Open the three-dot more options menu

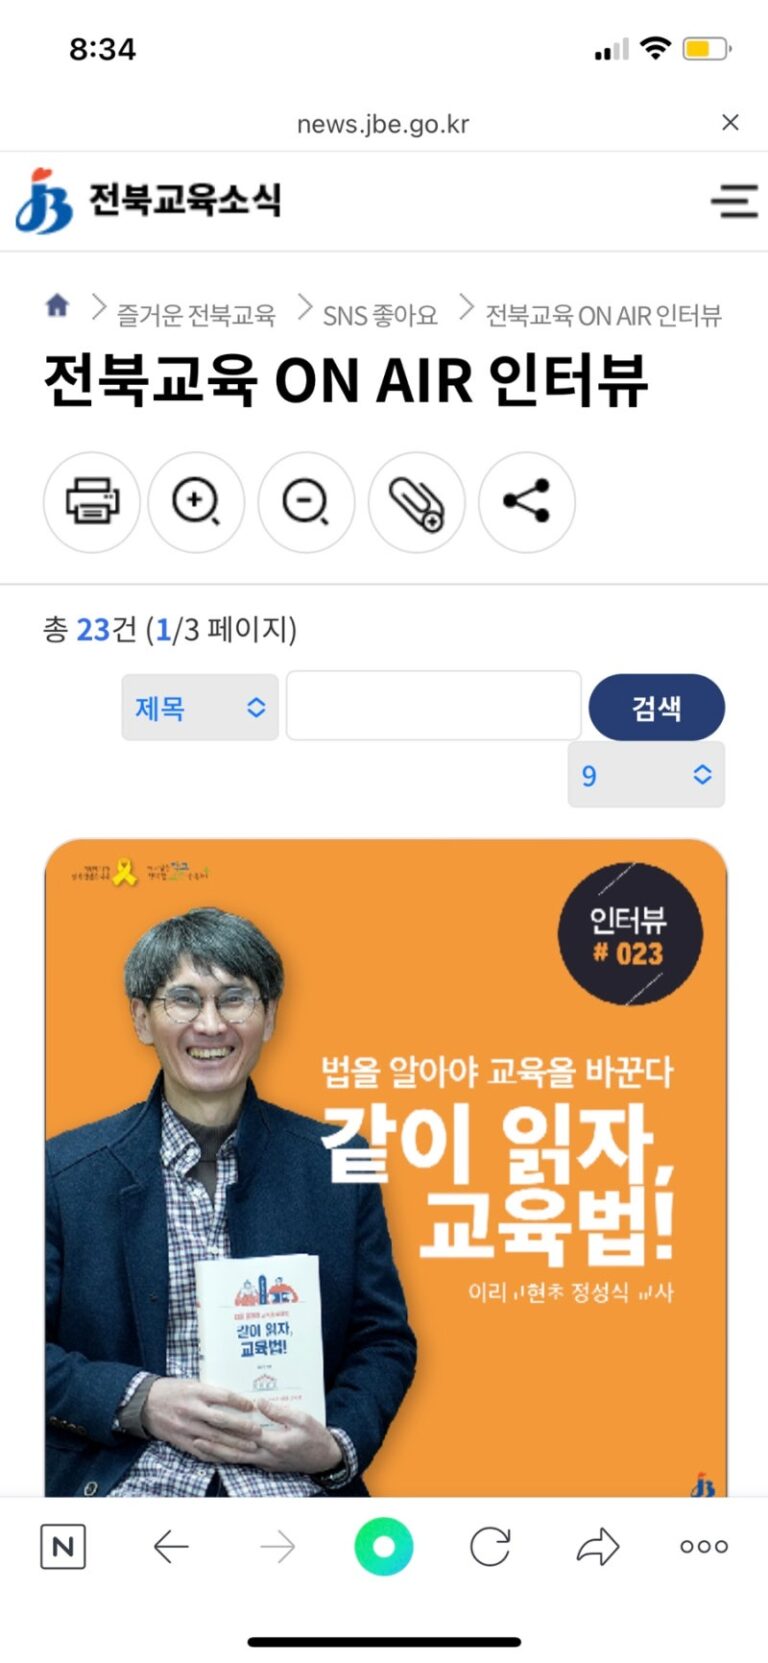pyautogui.click(x=704, y=1546)
